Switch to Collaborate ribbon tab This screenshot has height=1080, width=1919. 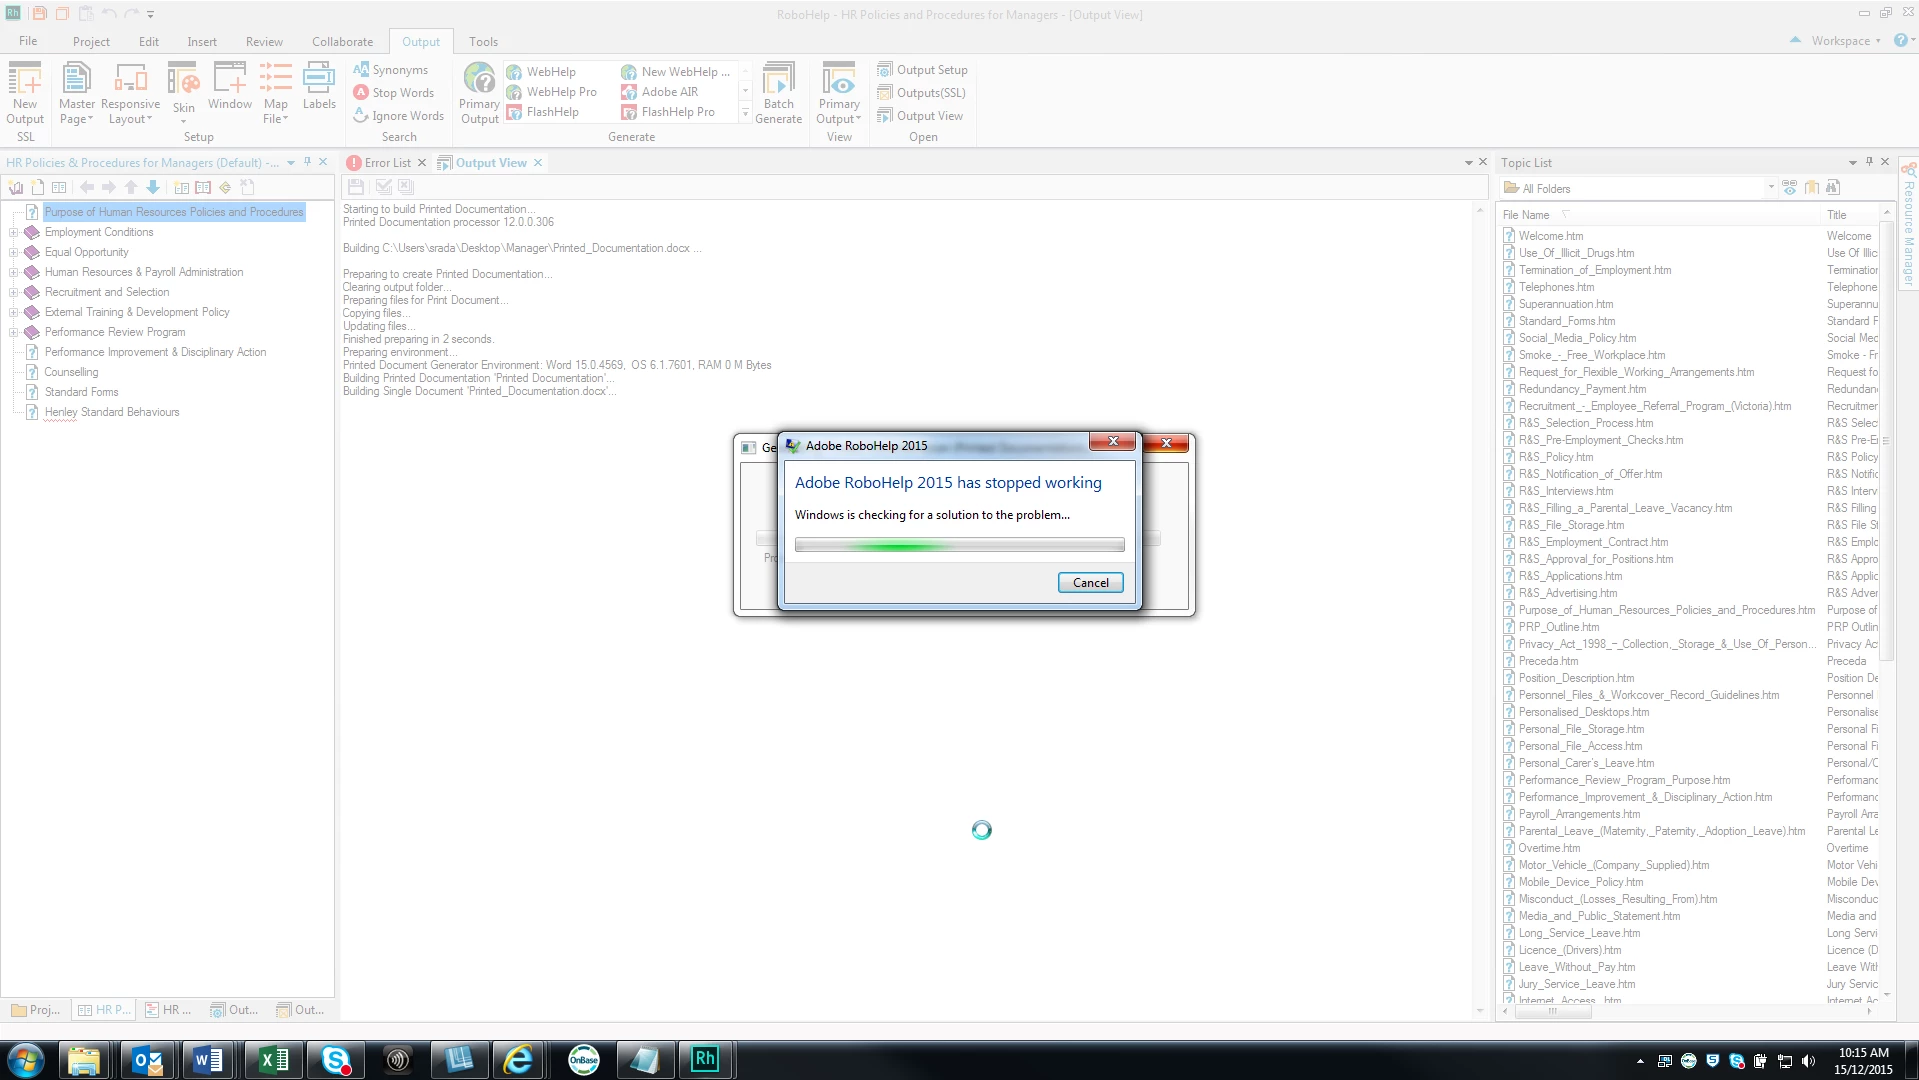coord(342,42)
